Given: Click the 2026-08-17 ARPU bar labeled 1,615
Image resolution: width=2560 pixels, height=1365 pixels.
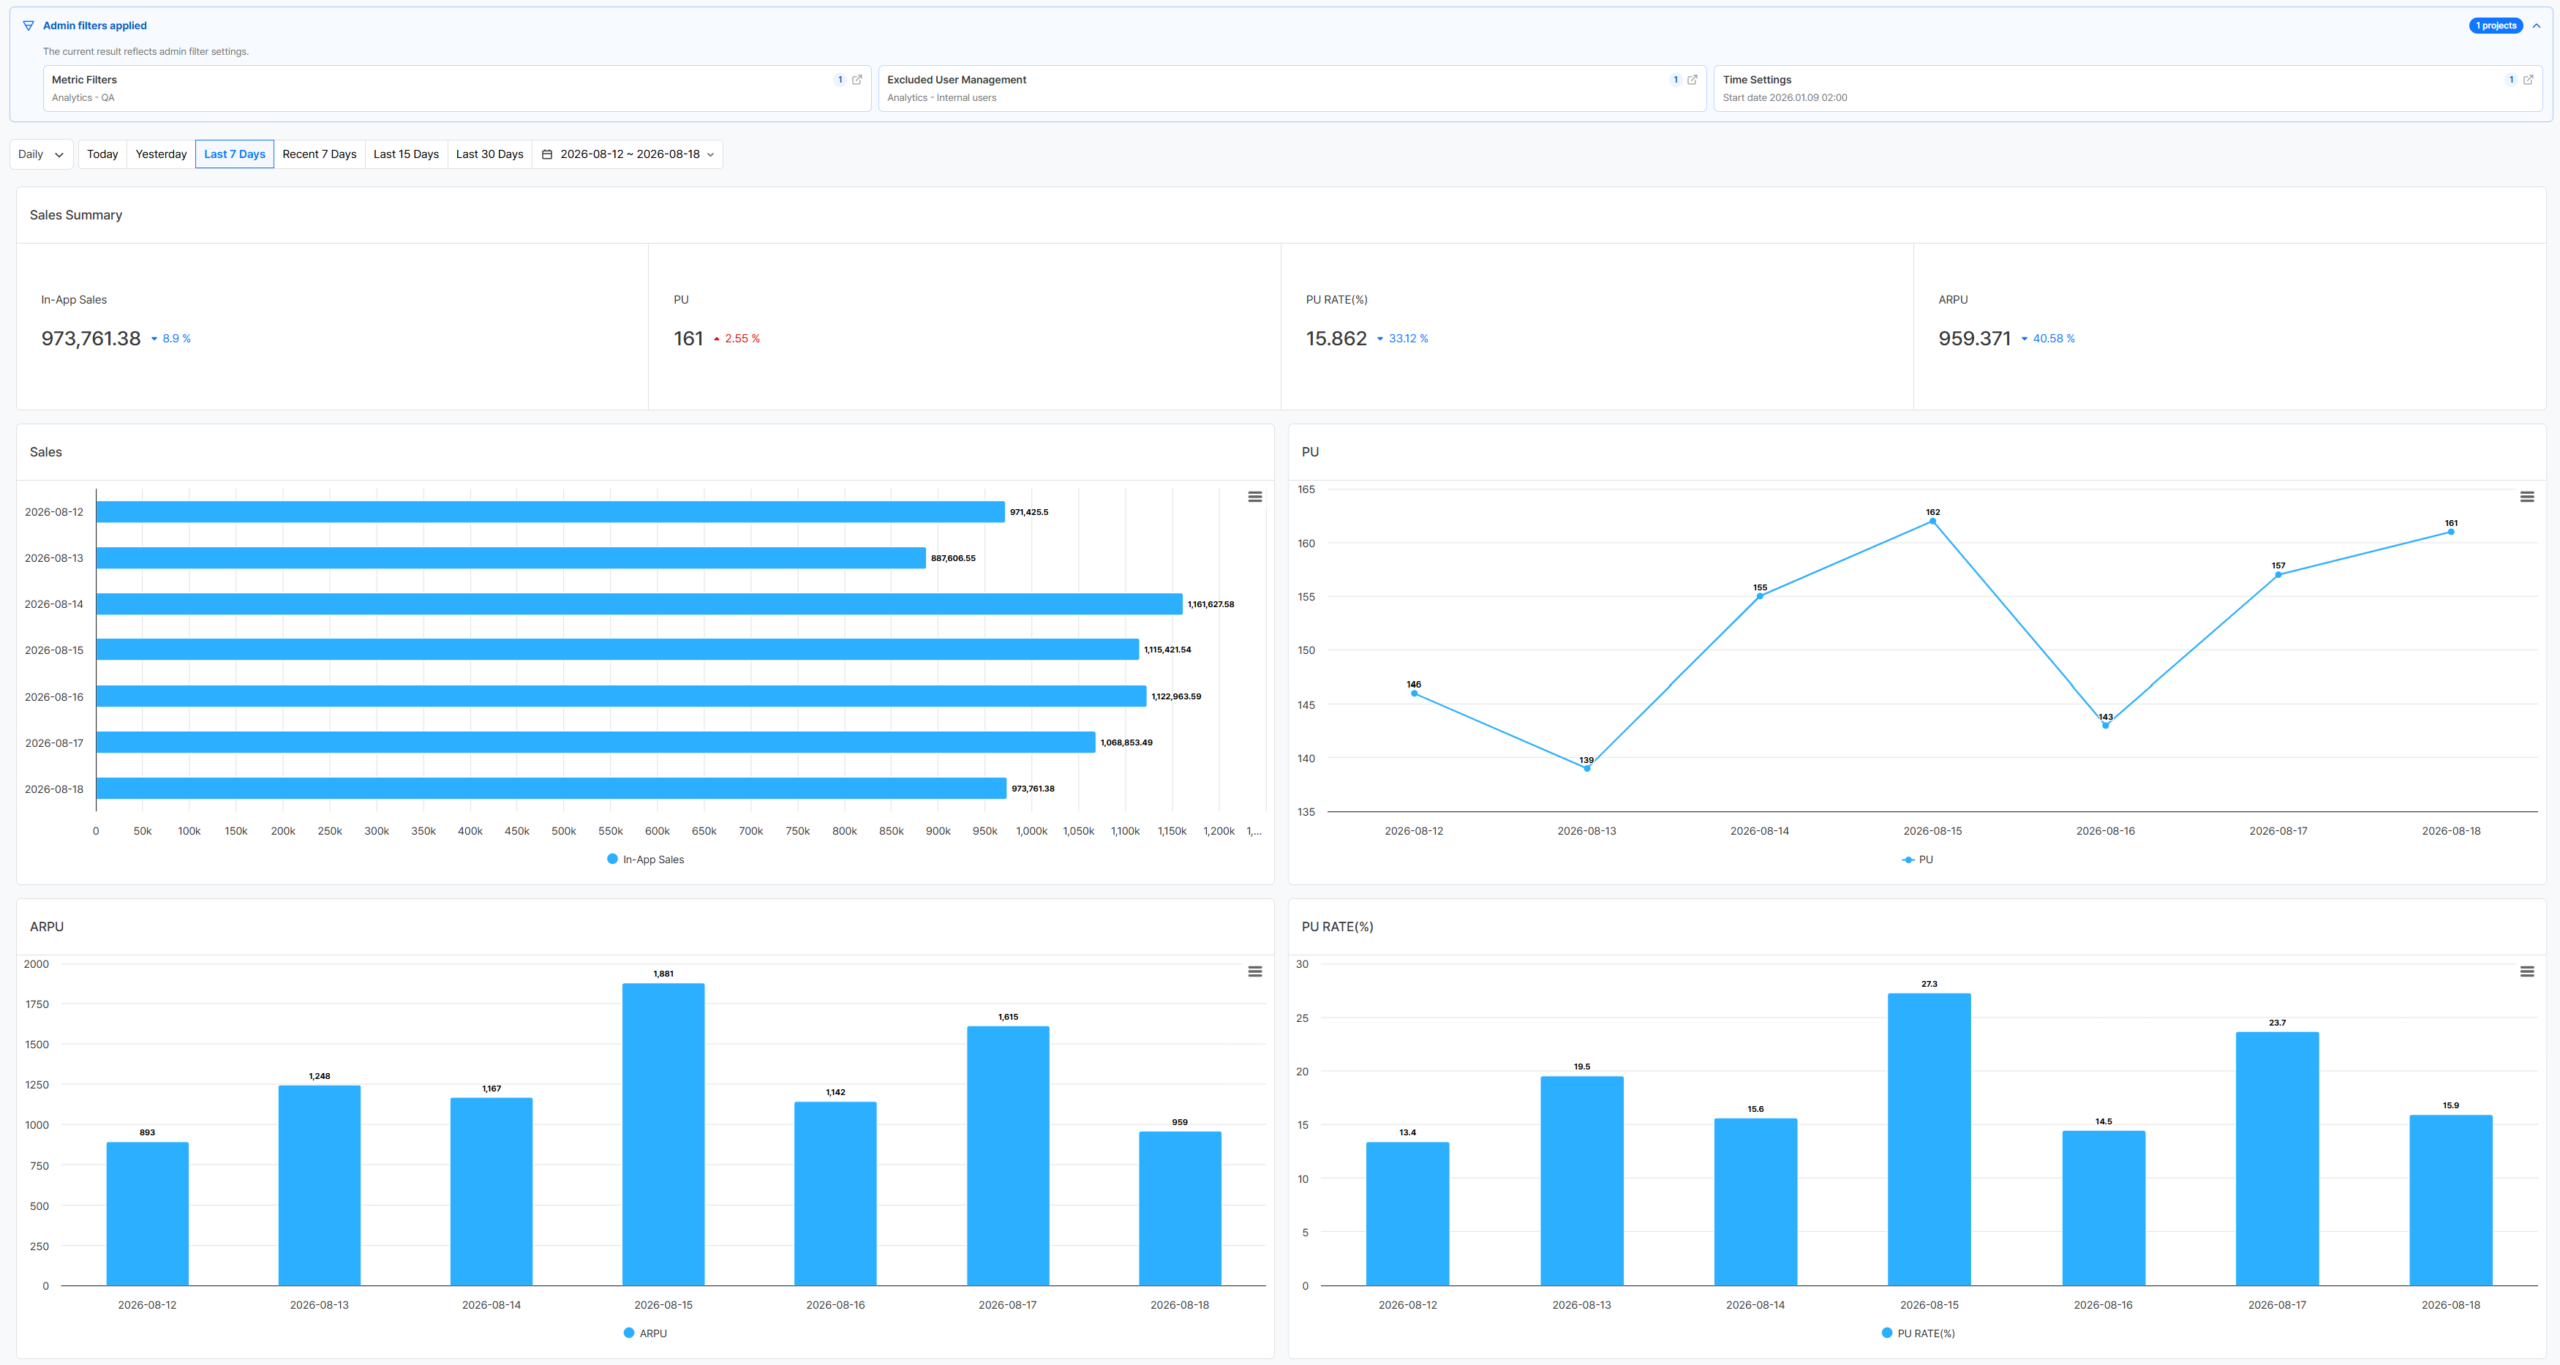Looking at the screenshot, I should tap(1008, 1156).
